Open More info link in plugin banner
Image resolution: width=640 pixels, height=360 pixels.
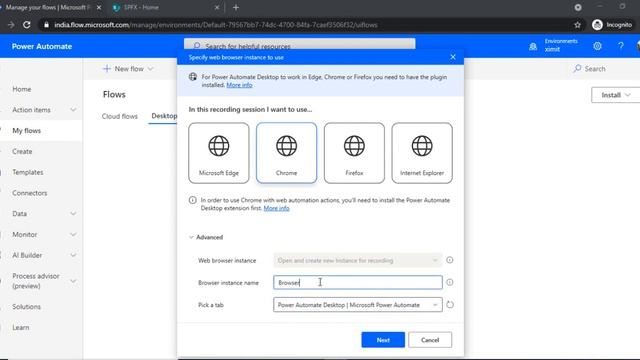point(239,85)
